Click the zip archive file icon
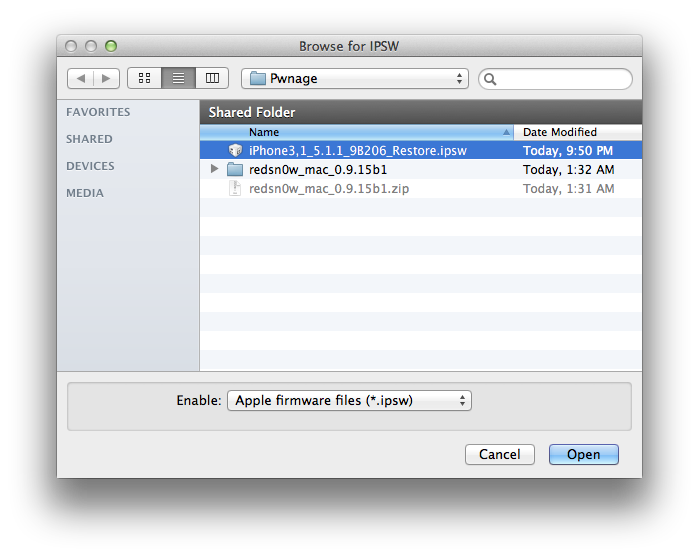The width and height of the screenshot is (699, 557). click(235, 189)
